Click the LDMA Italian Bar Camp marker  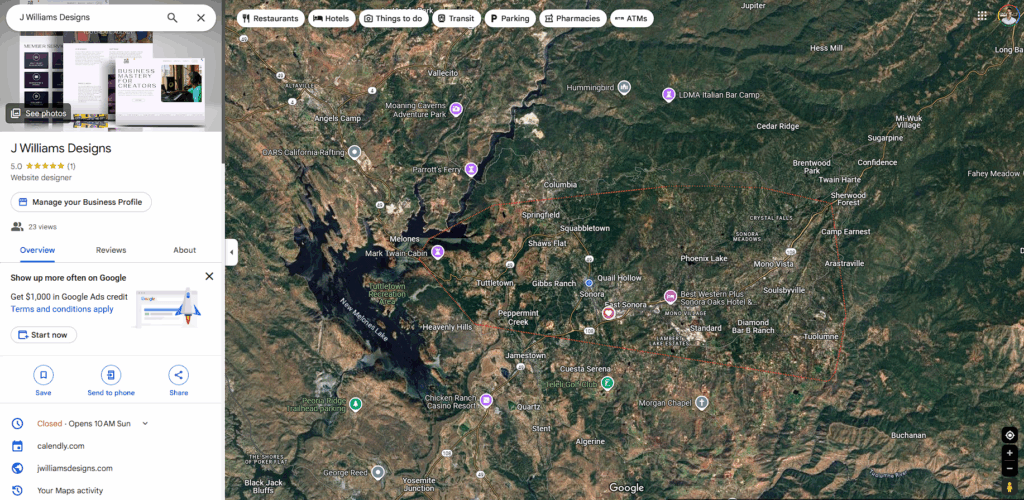click(x=669, y=95)
